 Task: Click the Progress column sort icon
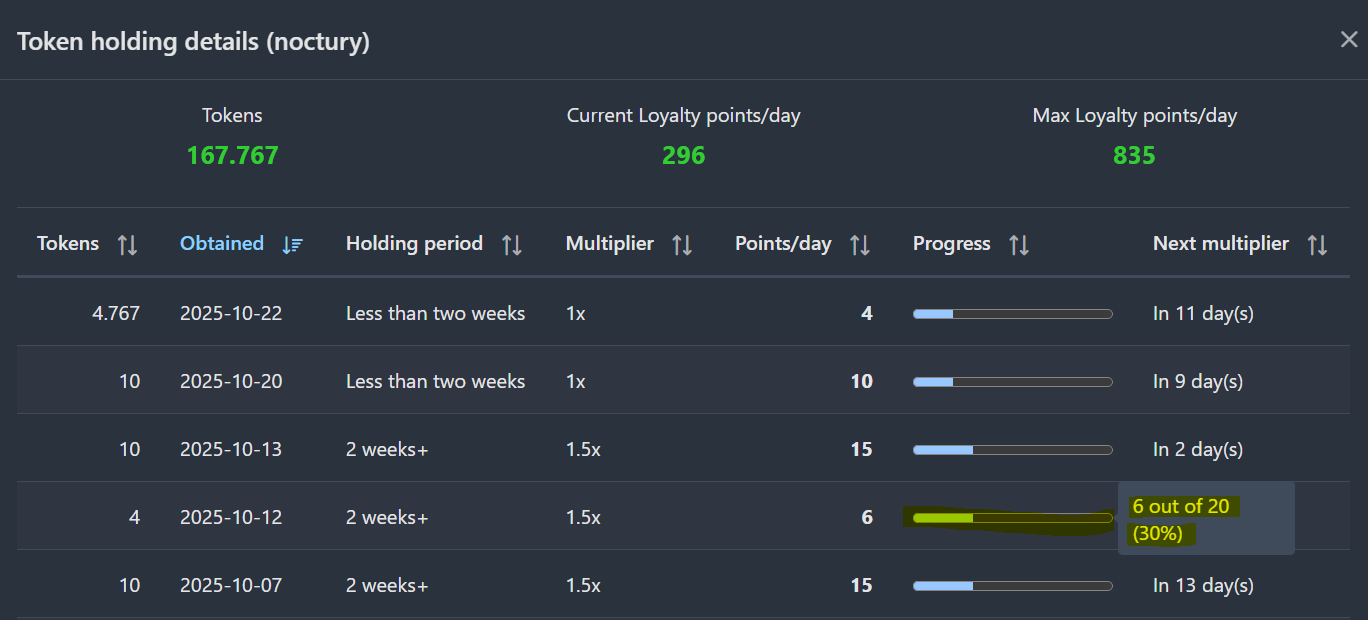coord(1019,245)
